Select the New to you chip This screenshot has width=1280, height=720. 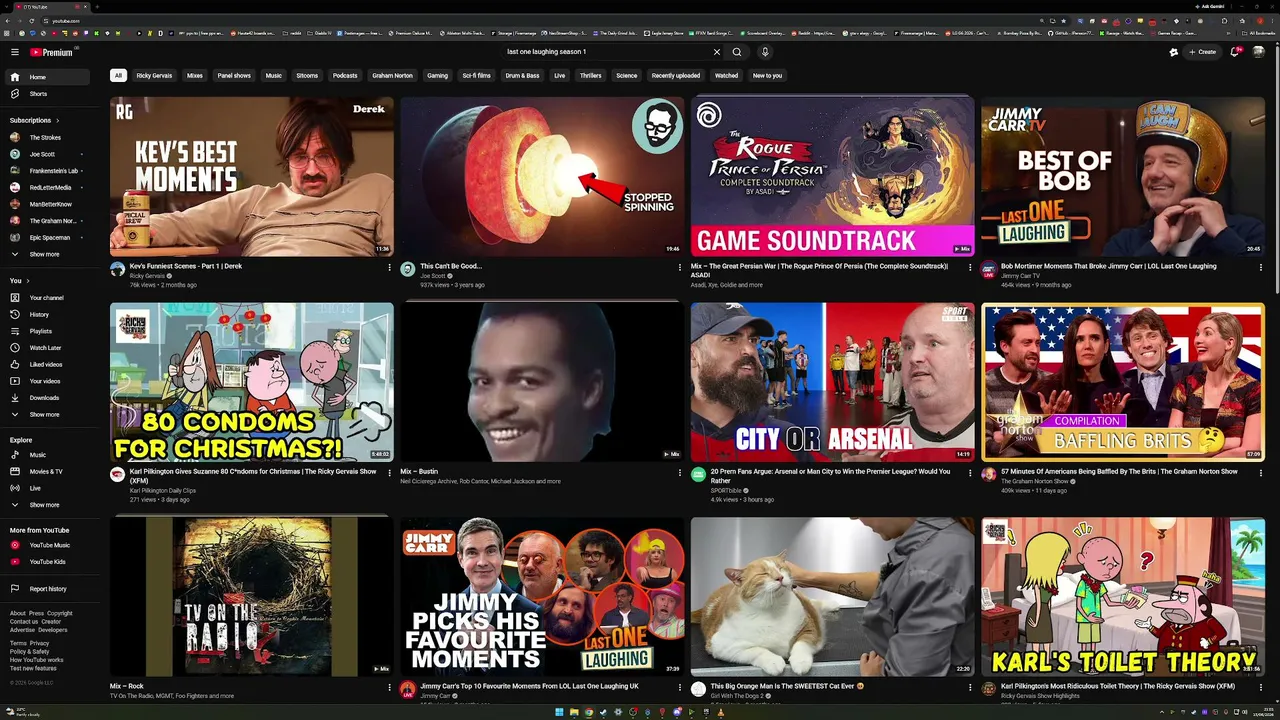(x=767, y=76)
